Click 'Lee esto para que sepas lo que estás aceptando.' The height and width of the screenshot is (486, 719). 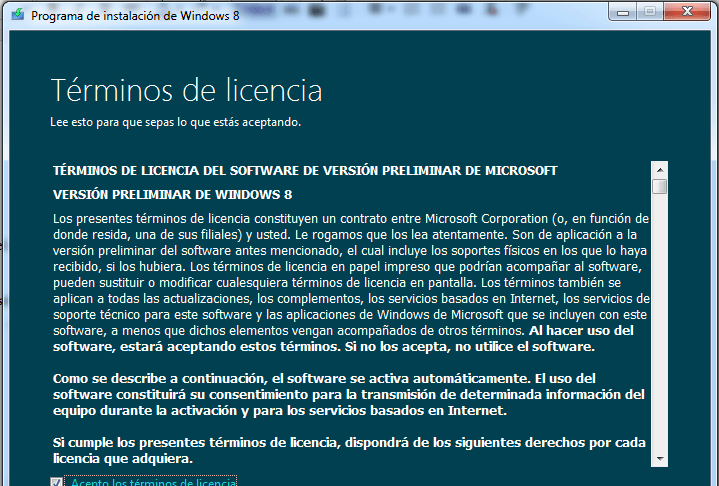(176, 122)
